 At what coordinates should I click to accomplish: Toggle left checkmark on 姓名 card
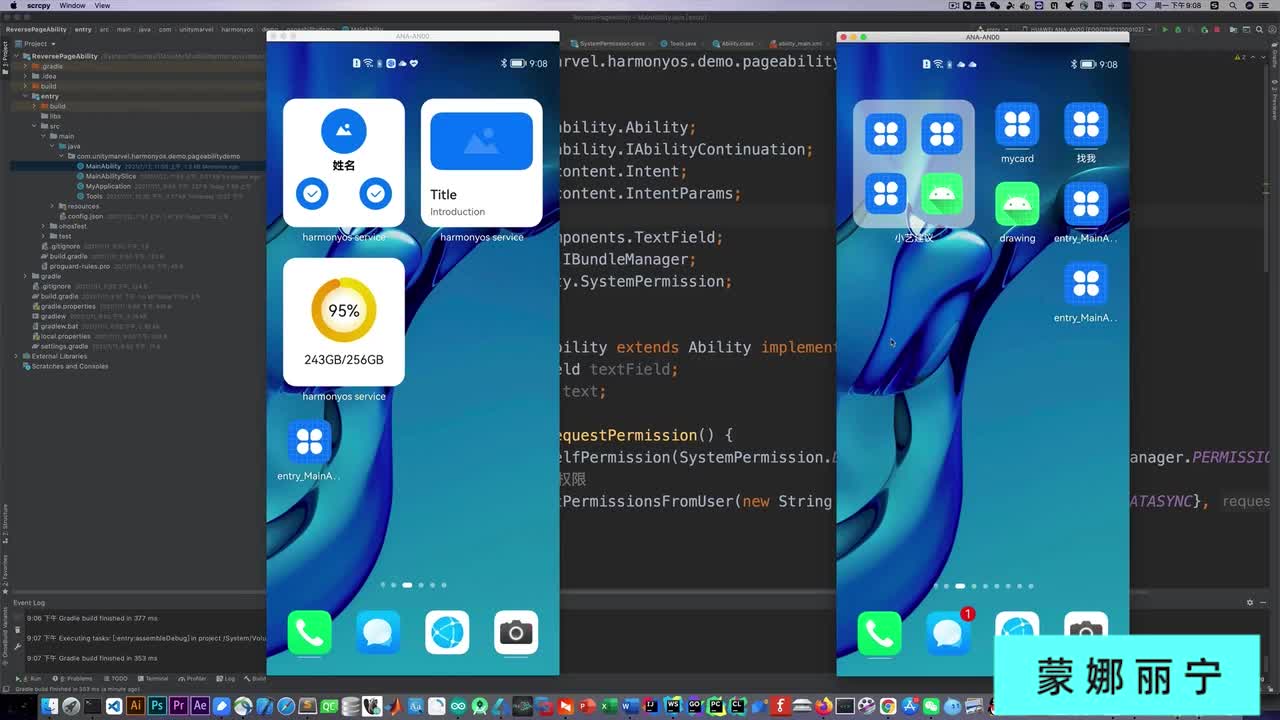coord(313,193)
